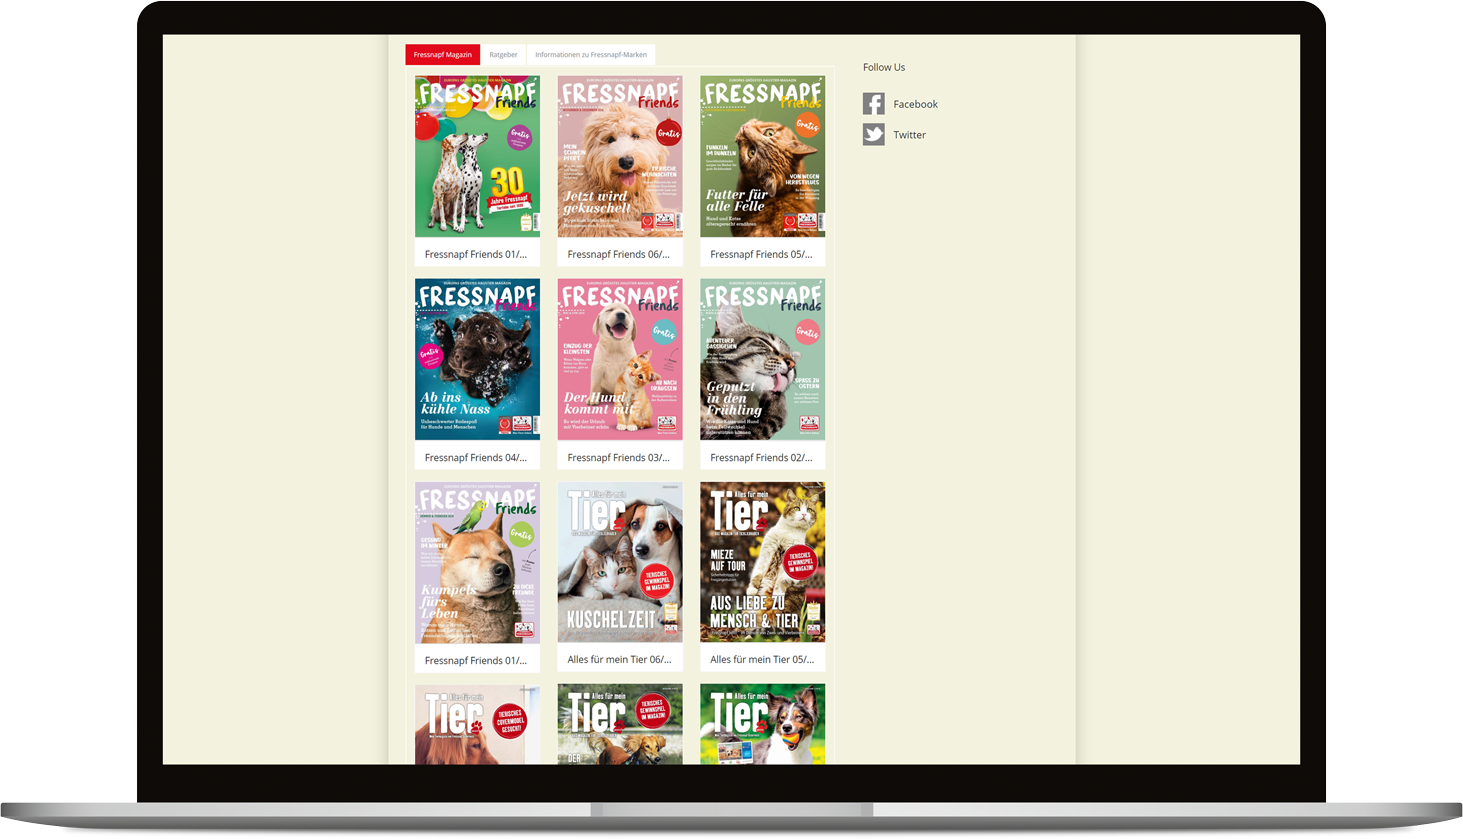Open the 'Kuschelzeit' Alles für mein Tier cover
The height and width of the screenshot is (839, 1463).
click(x=620, y=562)
